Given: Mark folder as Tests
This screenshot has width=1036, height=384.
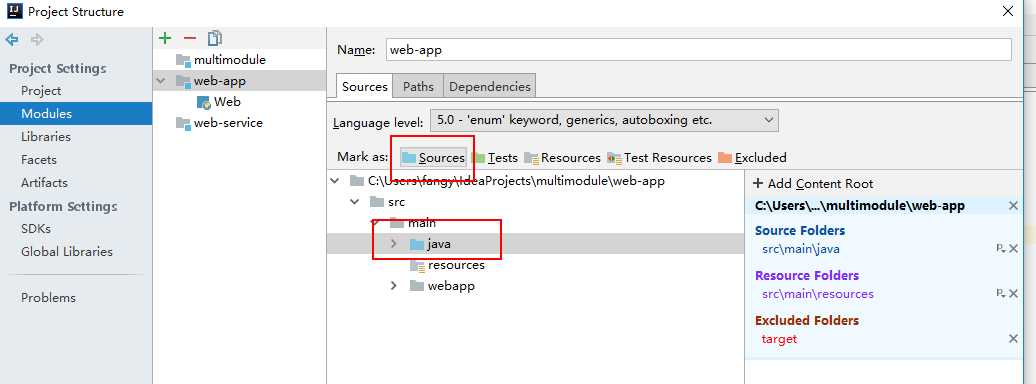Looking at the screenshot, I should (495, 158).
